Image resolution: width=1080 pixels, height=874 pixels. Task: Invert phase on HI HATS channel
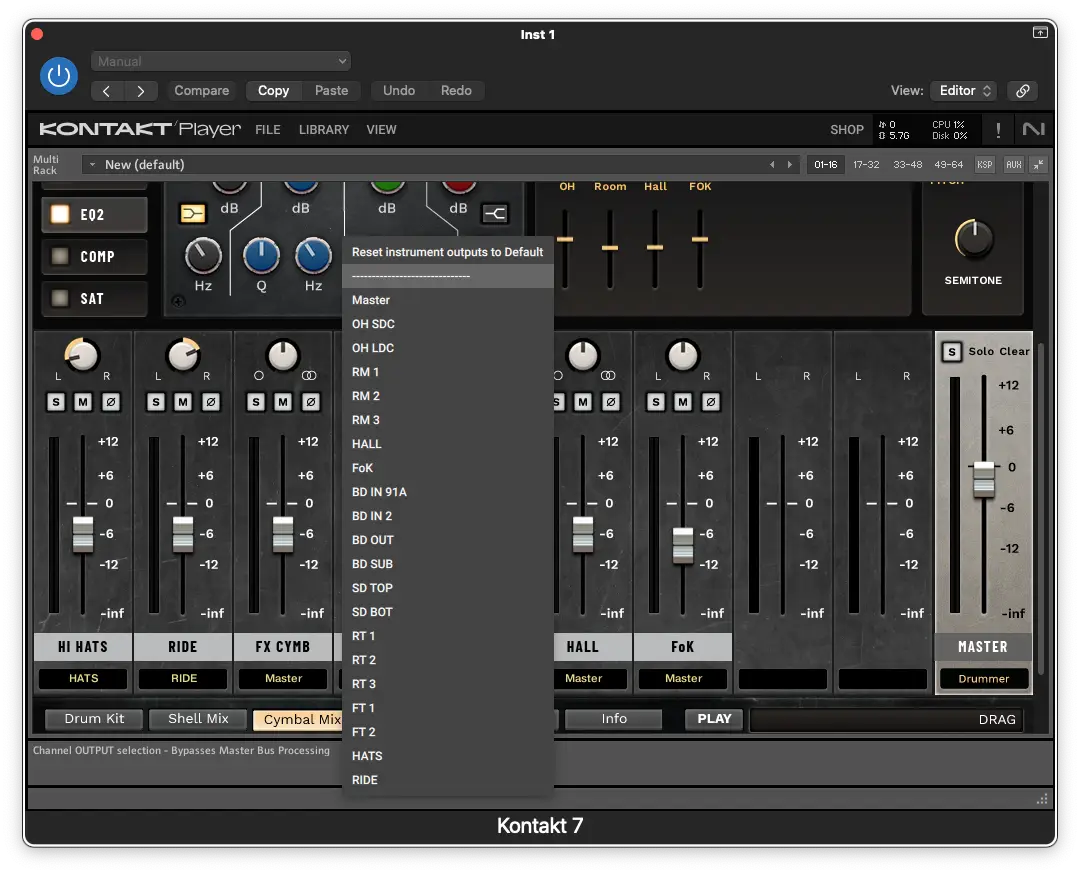point(110,402)
